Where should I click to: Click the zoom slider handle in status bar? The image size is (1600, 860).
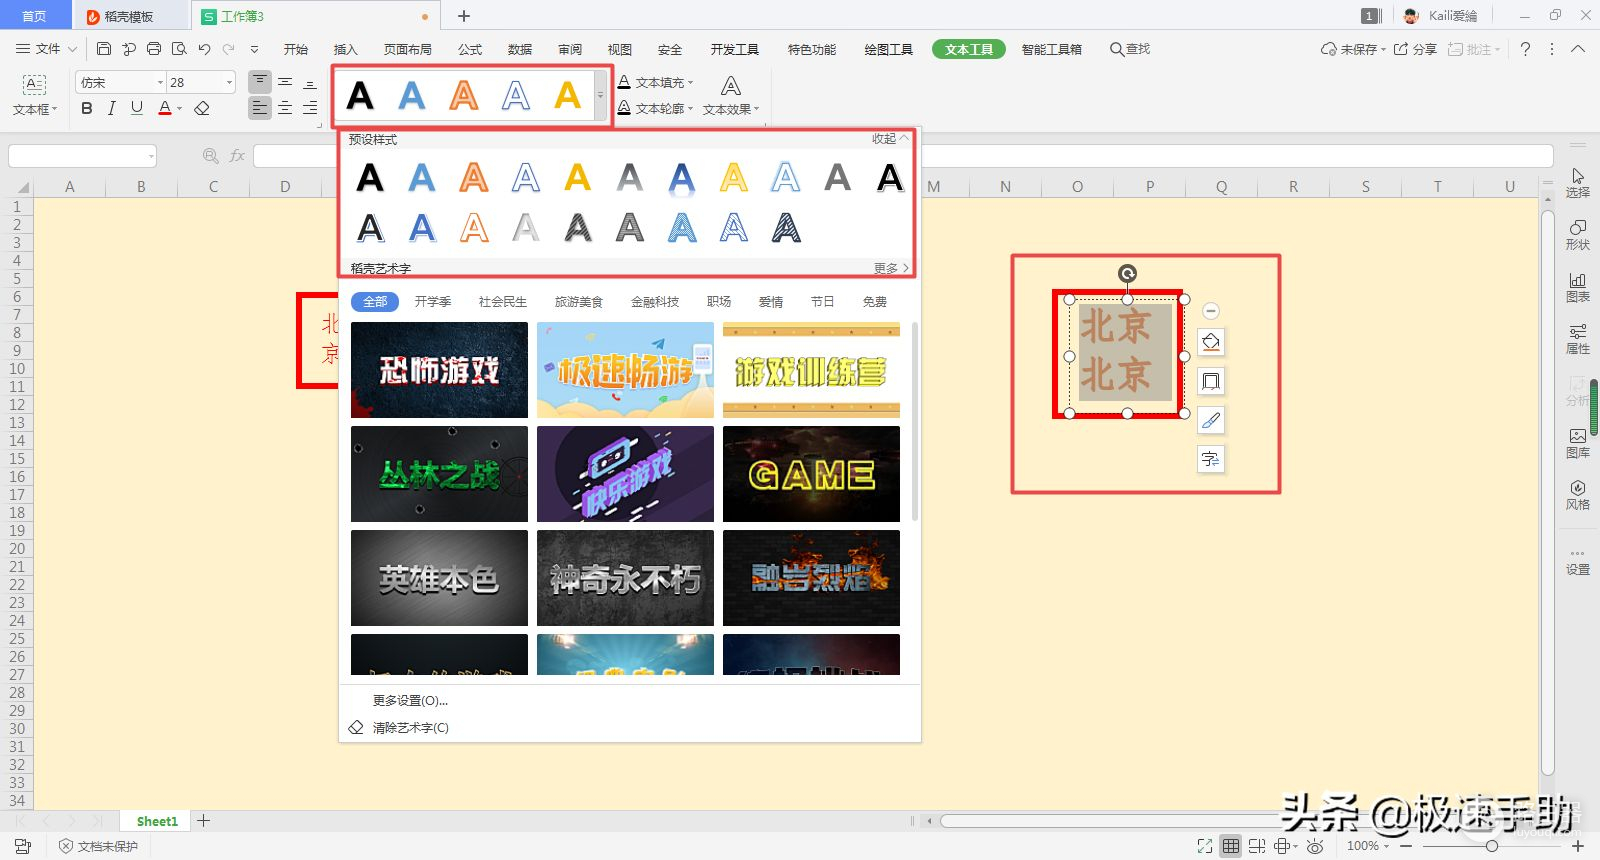(x=1491, y=846)
